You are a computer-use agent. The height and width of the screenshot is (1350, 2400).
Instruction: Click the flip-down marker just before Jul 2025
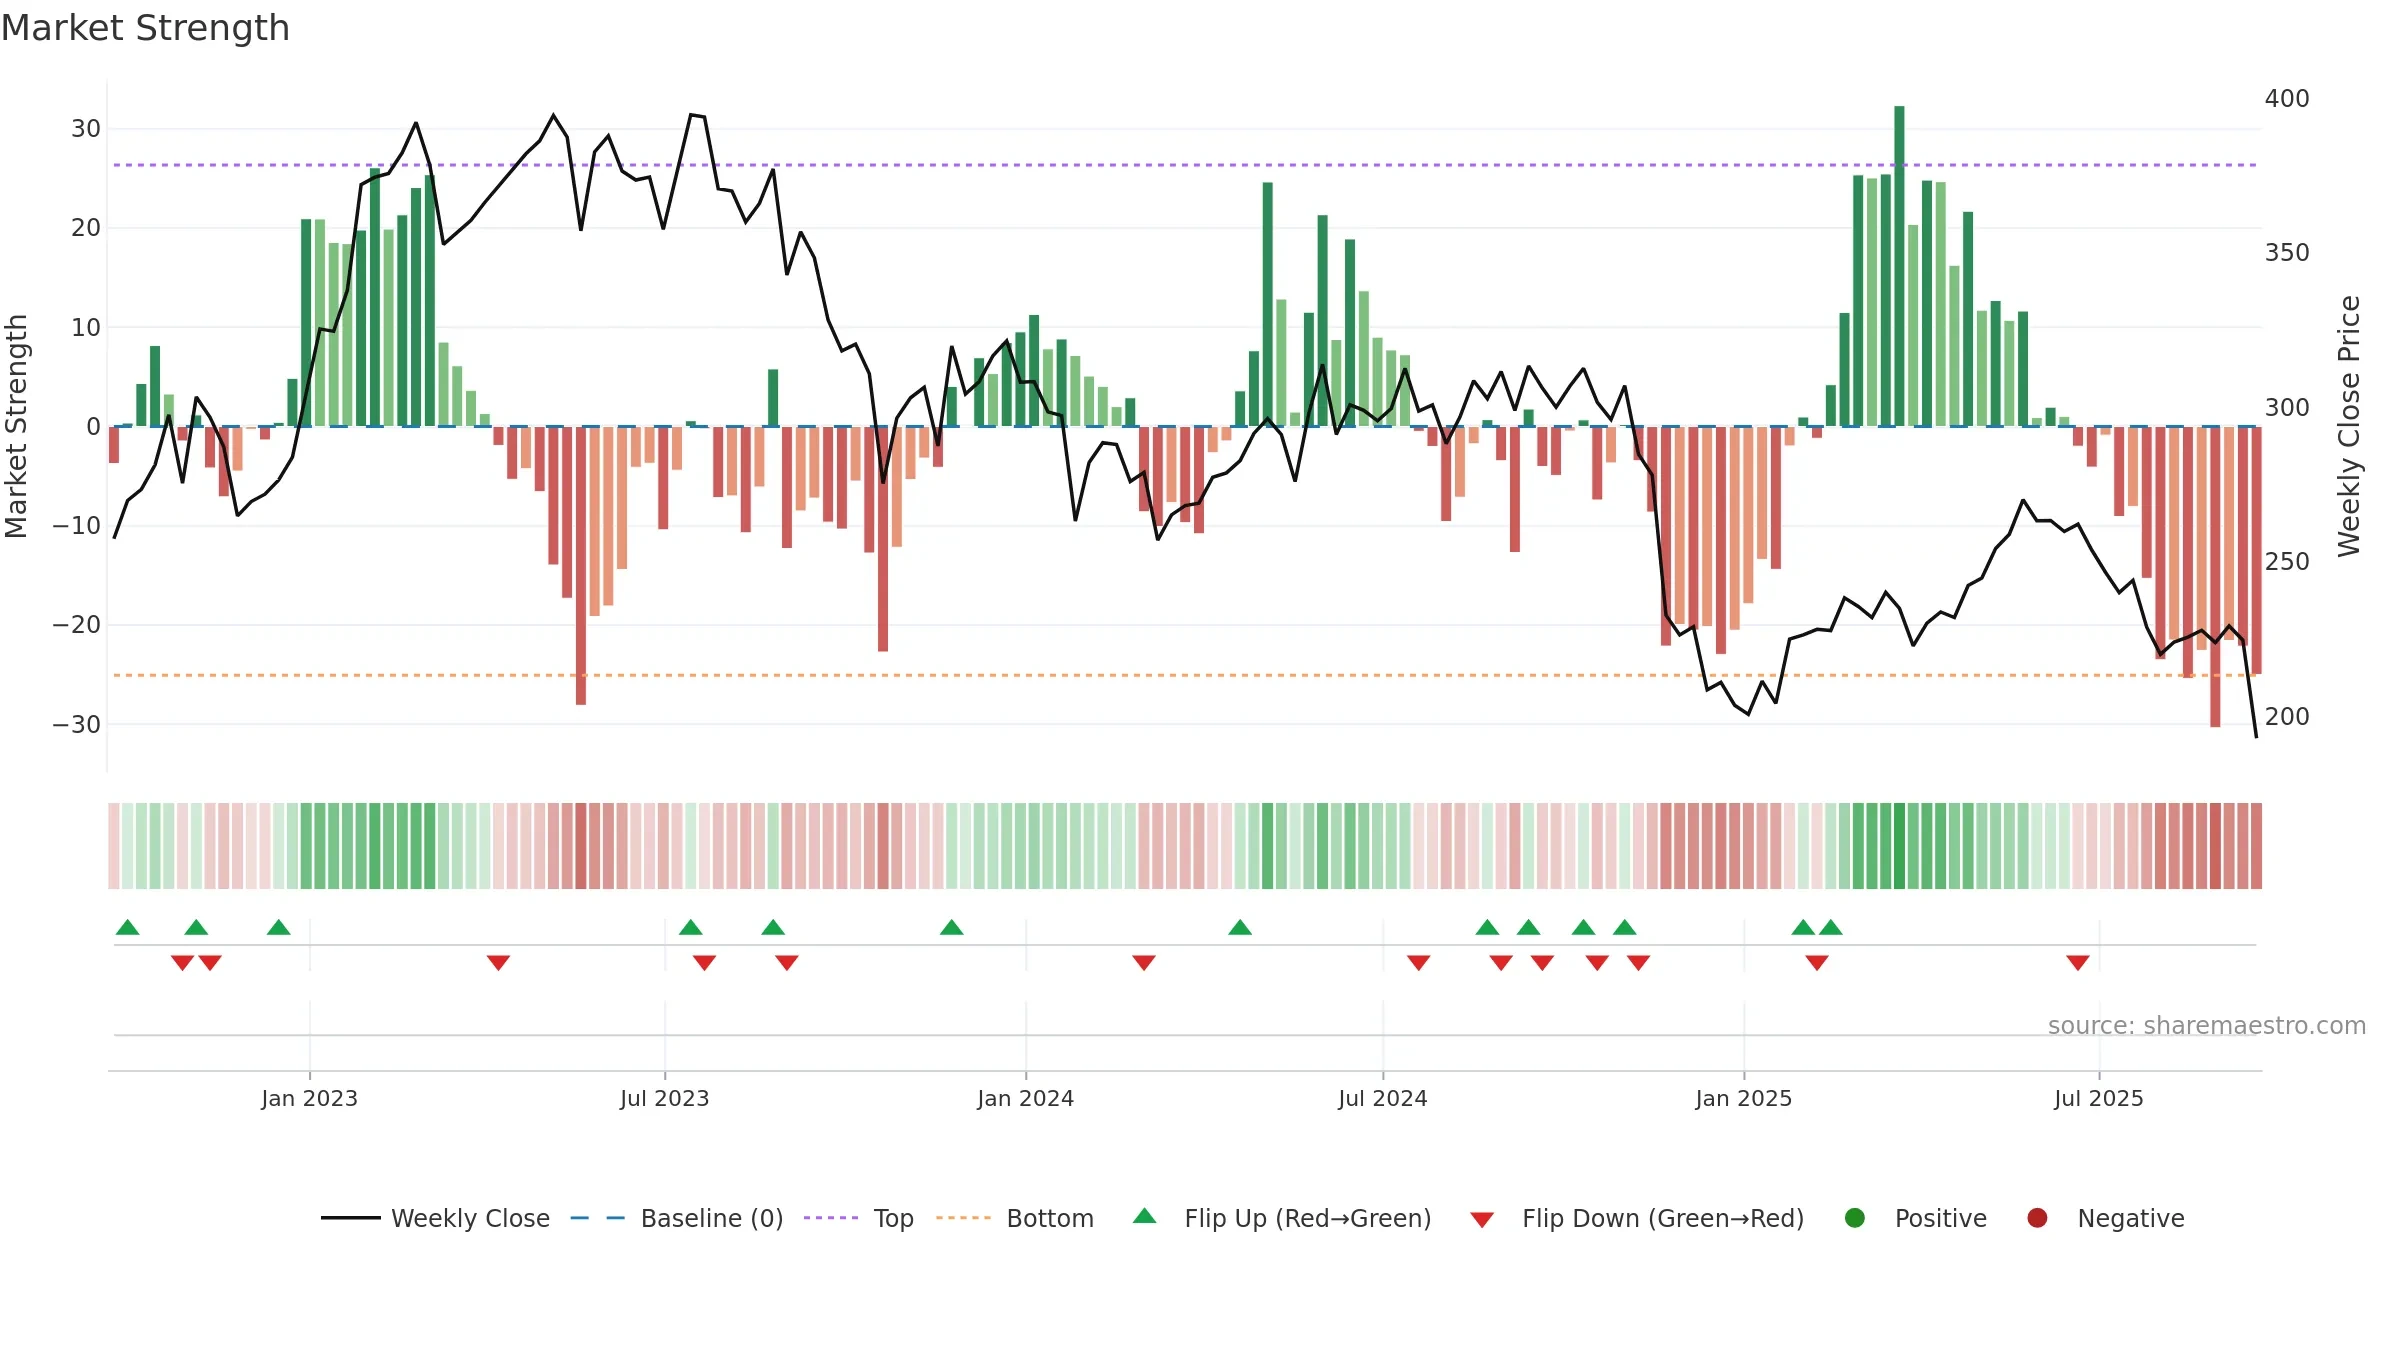tap(2078, 963)
